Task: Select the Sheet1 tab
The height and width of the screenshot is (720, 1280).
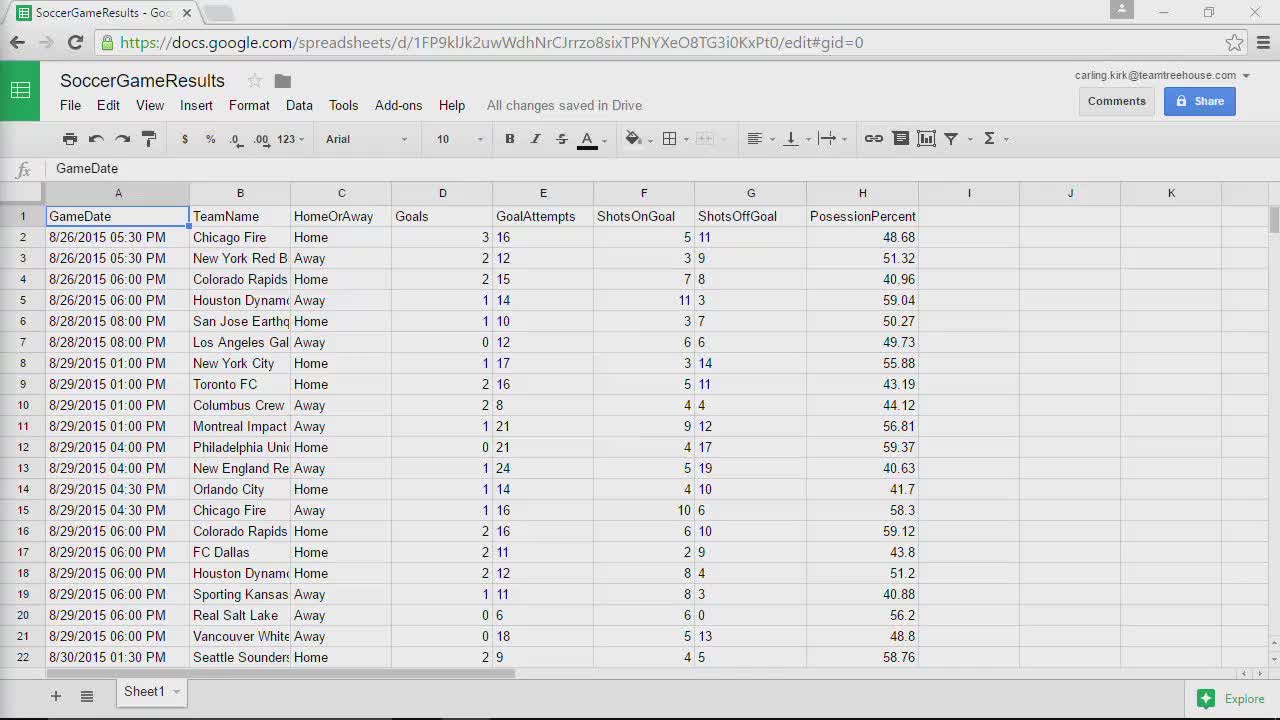Action: (x=144, y=691)
